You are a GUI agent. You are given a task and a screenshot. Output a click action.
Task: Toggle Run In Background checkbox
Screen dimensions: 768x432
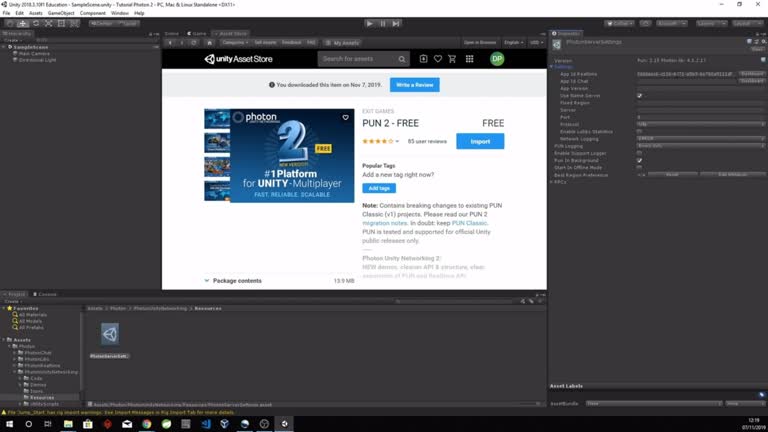[x=639, y=161]
